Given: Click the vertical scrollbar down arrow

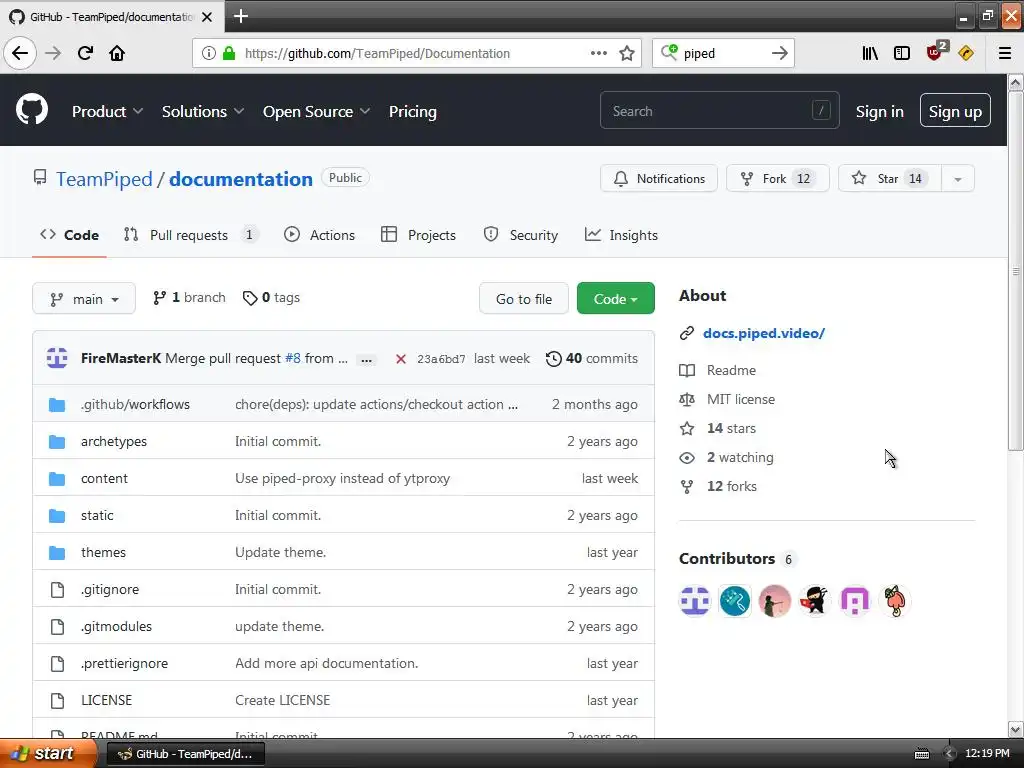Looking at the screenshot, I should pyautogui.click(x=1016, y=729).
